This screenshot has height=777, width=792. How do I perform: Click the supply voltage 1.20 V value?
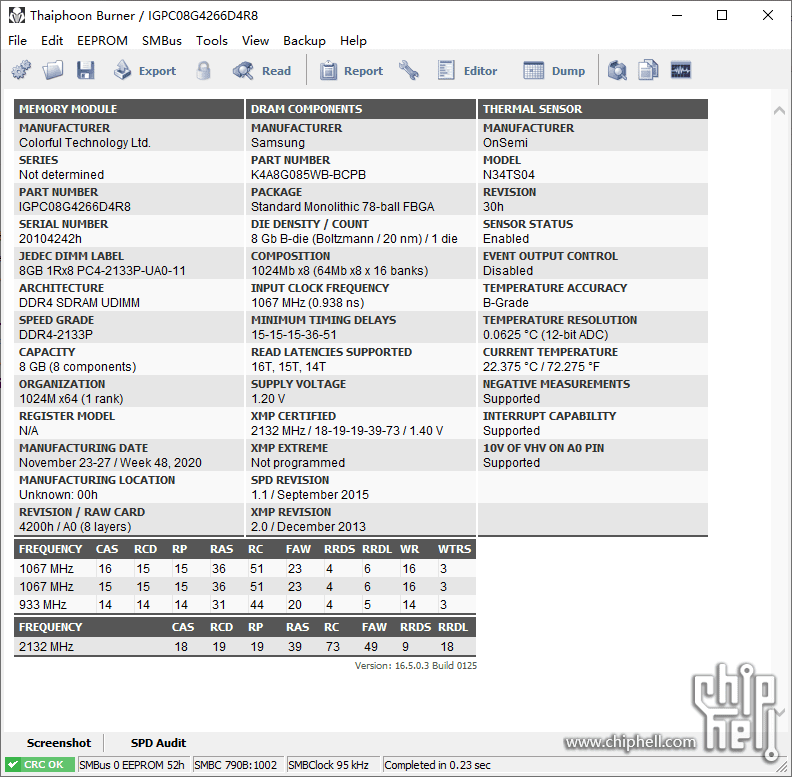pyautogui.click(x=268, y=399)
